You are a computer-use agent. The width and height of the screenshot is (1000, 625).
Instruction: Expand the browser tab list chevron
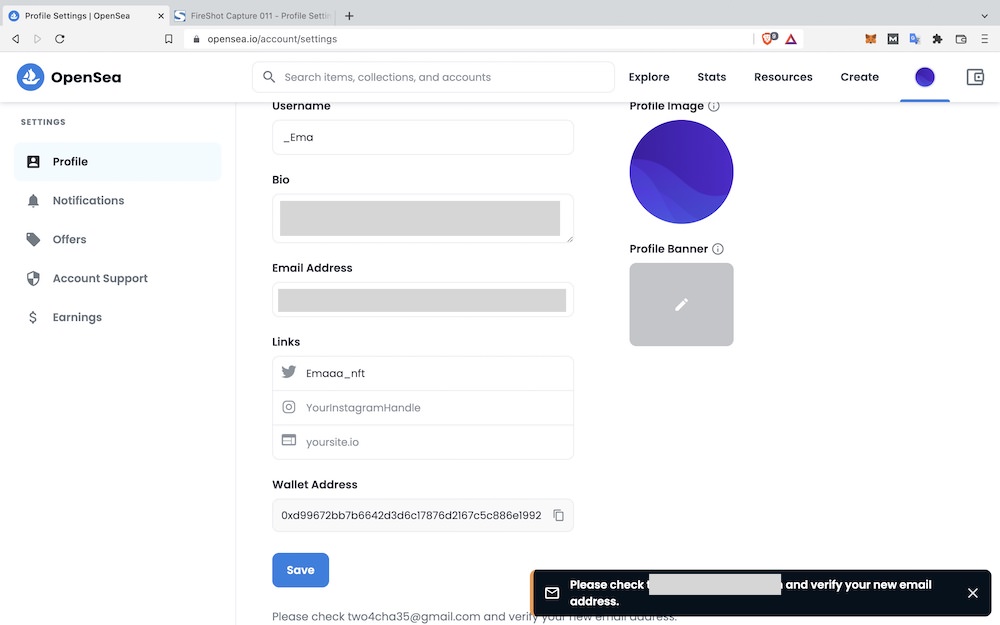coord(985,16)
